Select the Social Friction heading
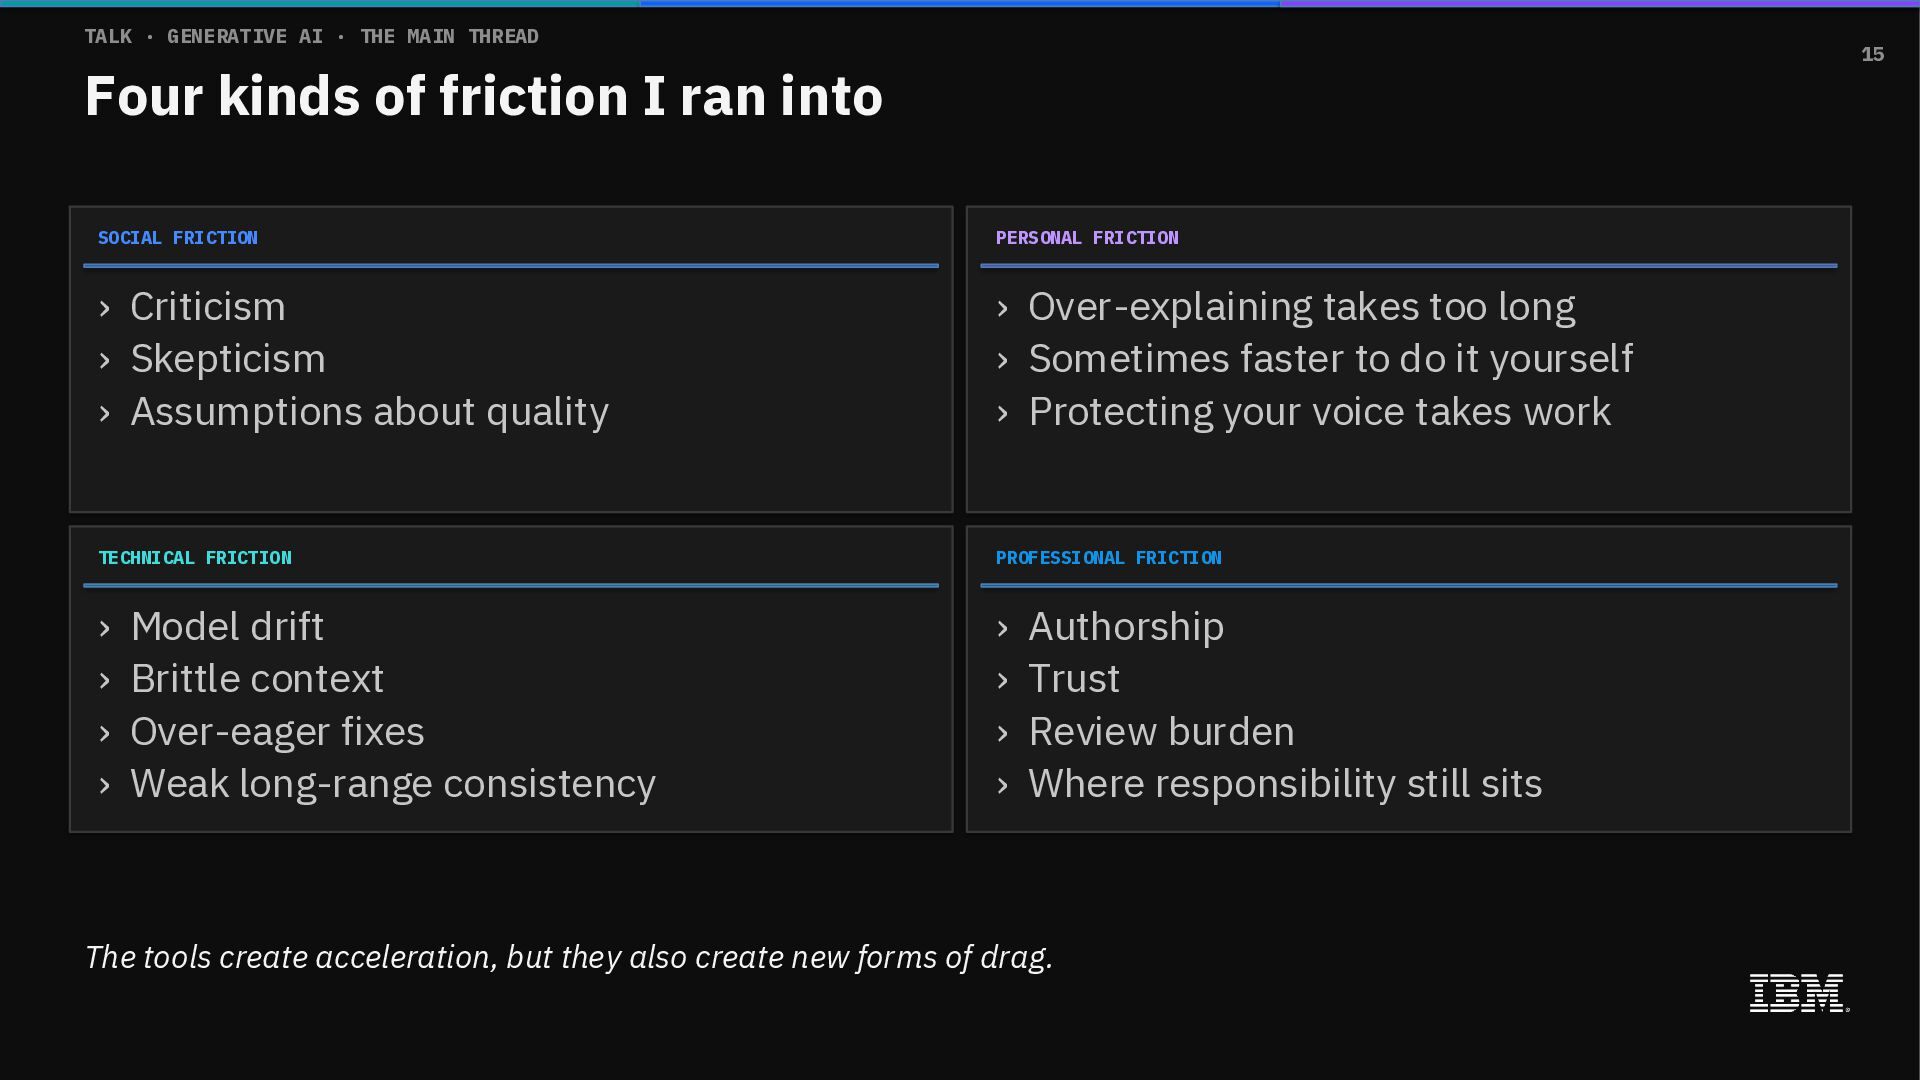This screenshot has width=1920, height=1080. [178, 238]
